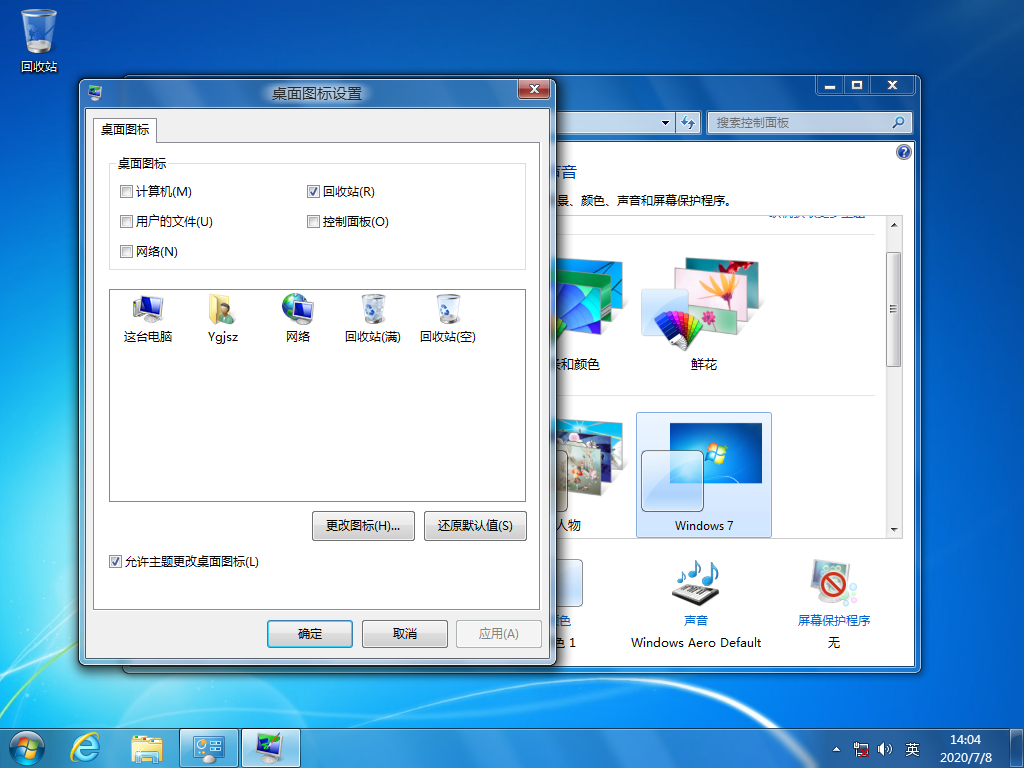The width and height of the screenshot is (1024, 768).
Task: Click the 还原默认值(S) button
Action: [475, 526]
